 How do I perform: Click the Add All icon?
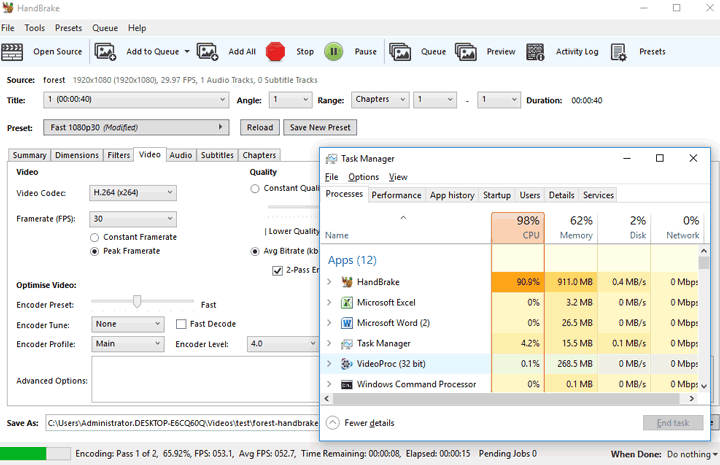207,51
